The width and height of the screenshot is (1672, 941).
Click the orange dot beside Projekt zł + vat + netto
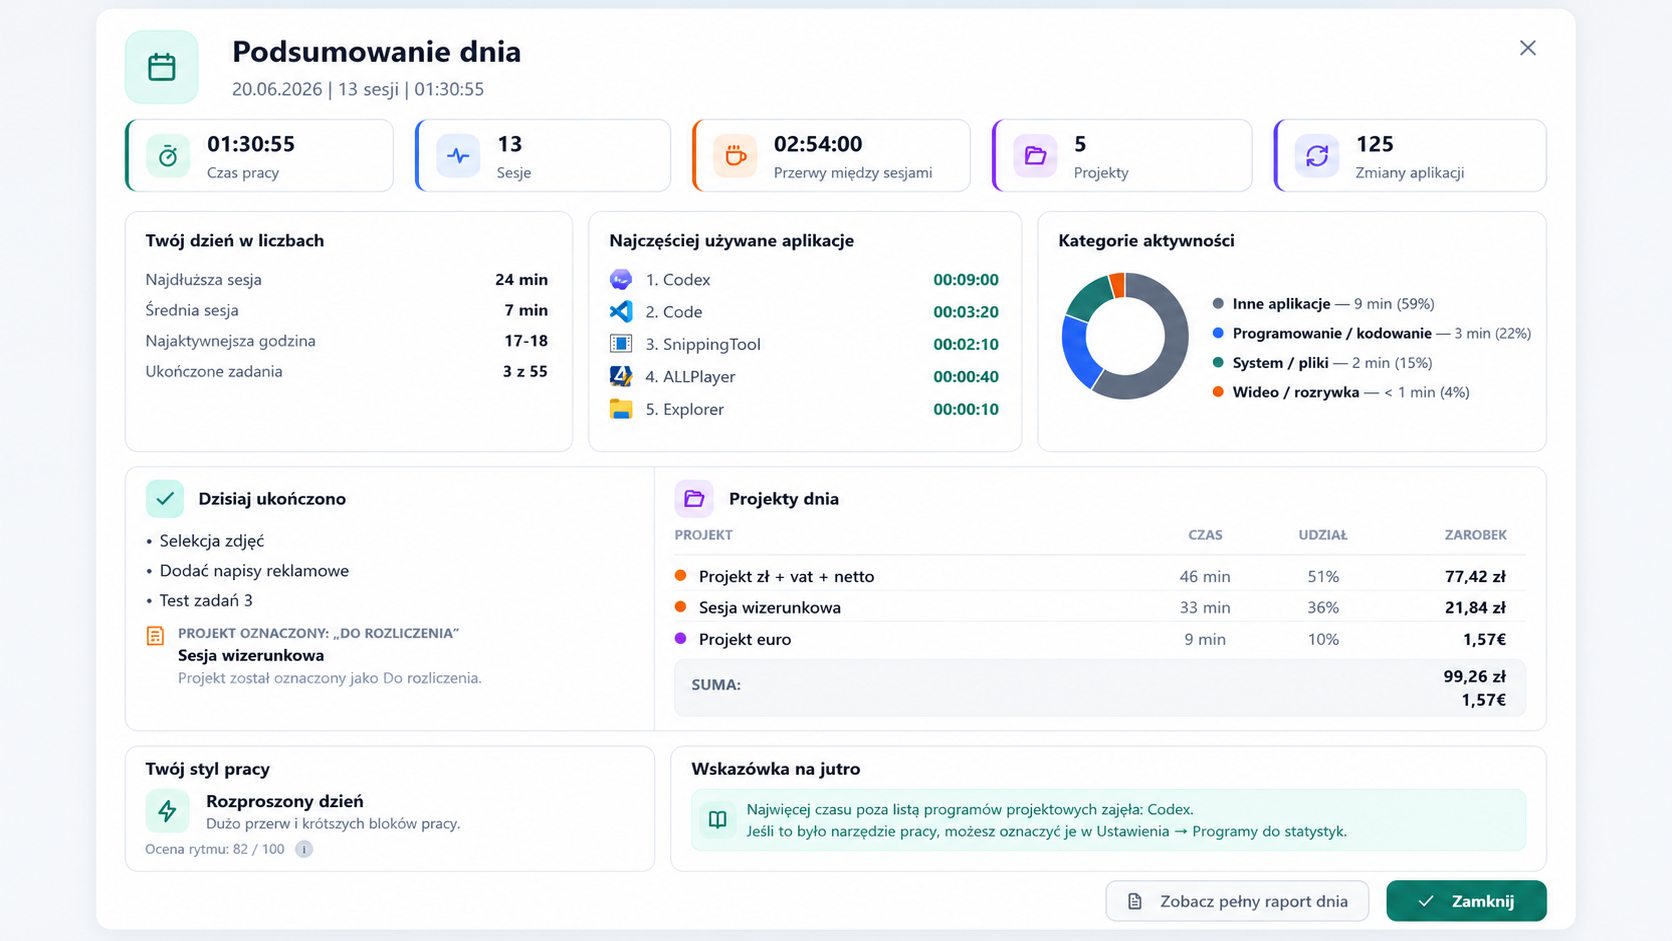[x=681, y=575]
